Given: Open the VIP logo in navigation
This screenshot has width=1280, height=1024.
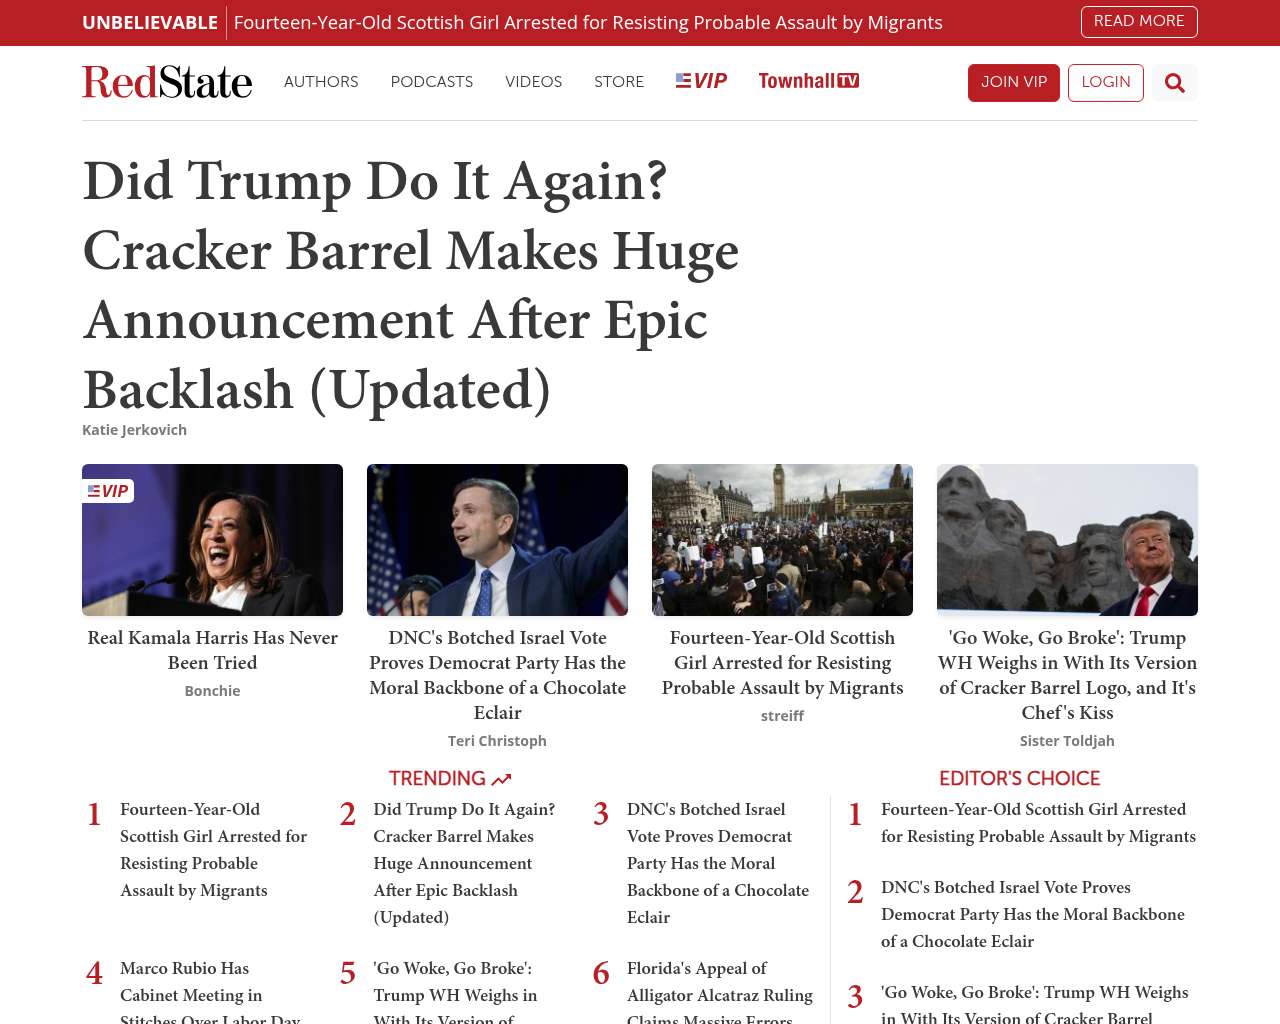Looking at the screenshot, I should click(701, 81).
